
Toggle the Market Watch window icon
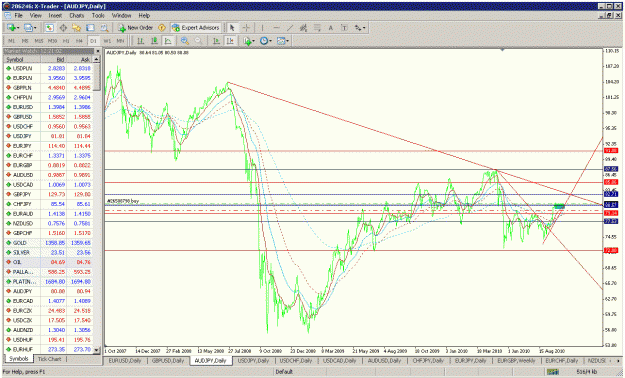pos(49,28)
